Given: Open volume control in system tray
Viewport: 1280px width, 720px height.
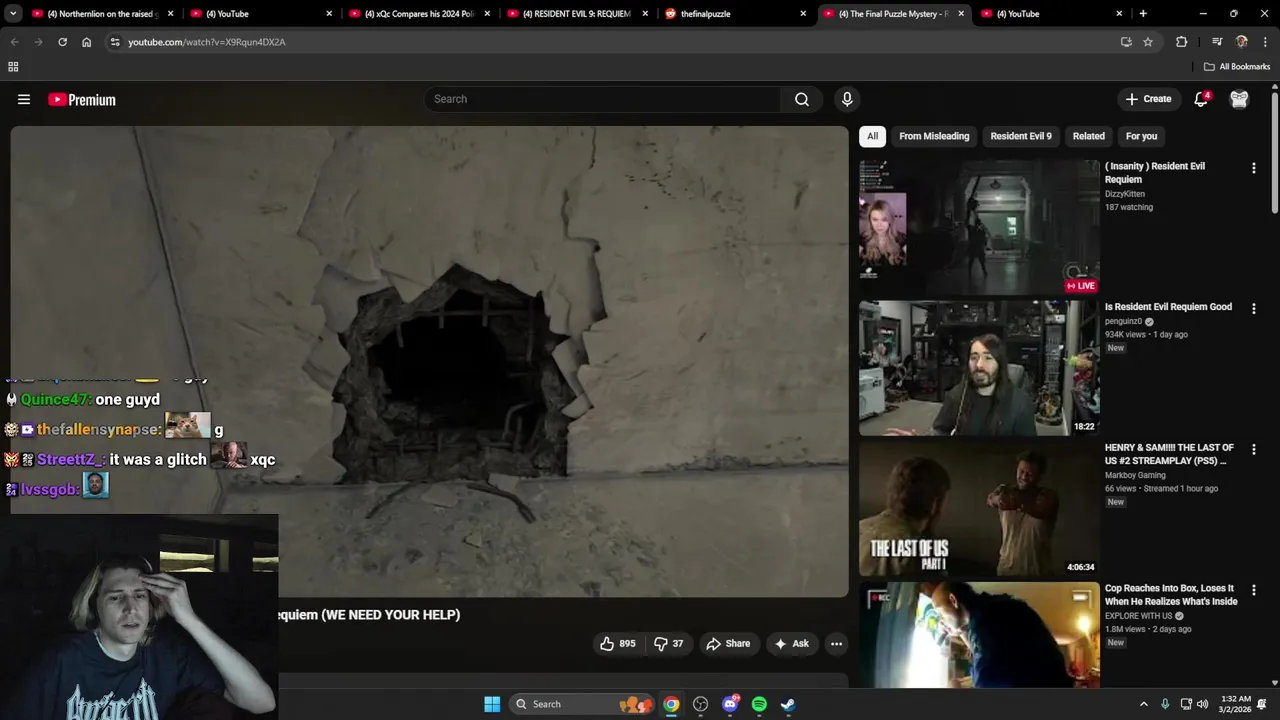Looking at the screenshot, I should 1202,704.
